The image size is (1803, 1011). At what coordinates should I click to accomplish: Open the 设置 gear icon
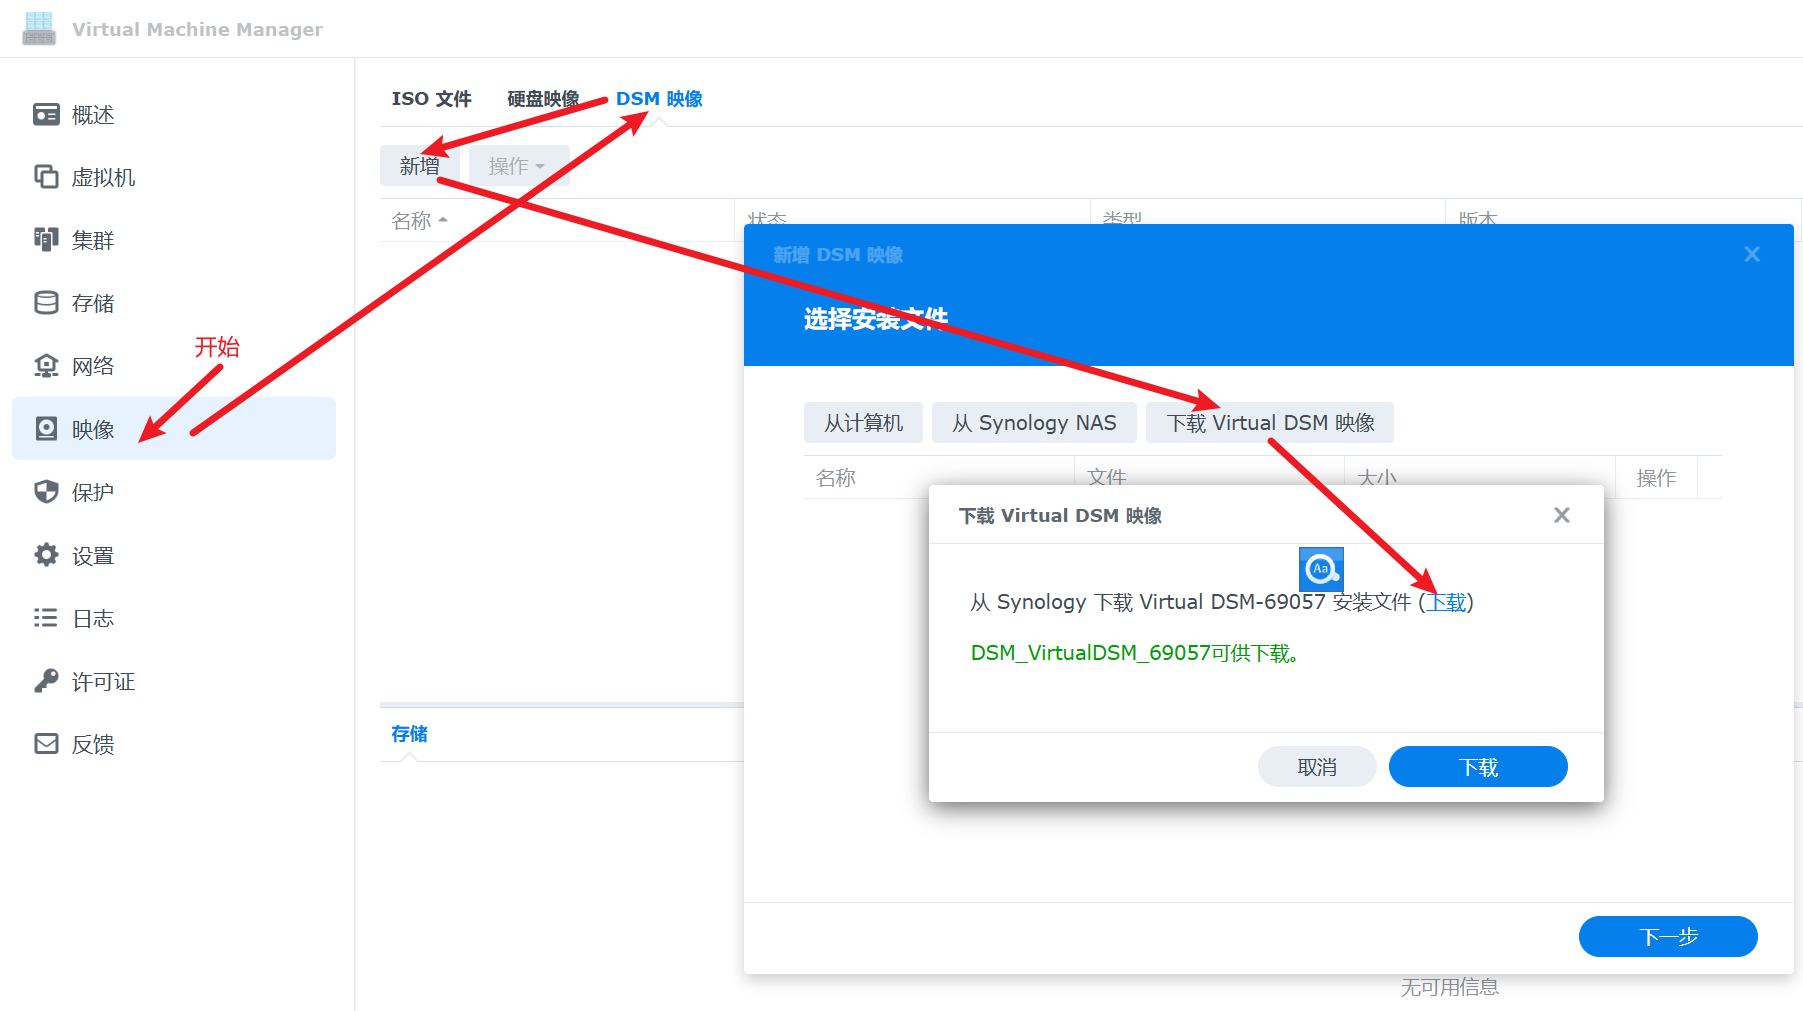click(x=46, y=554)
